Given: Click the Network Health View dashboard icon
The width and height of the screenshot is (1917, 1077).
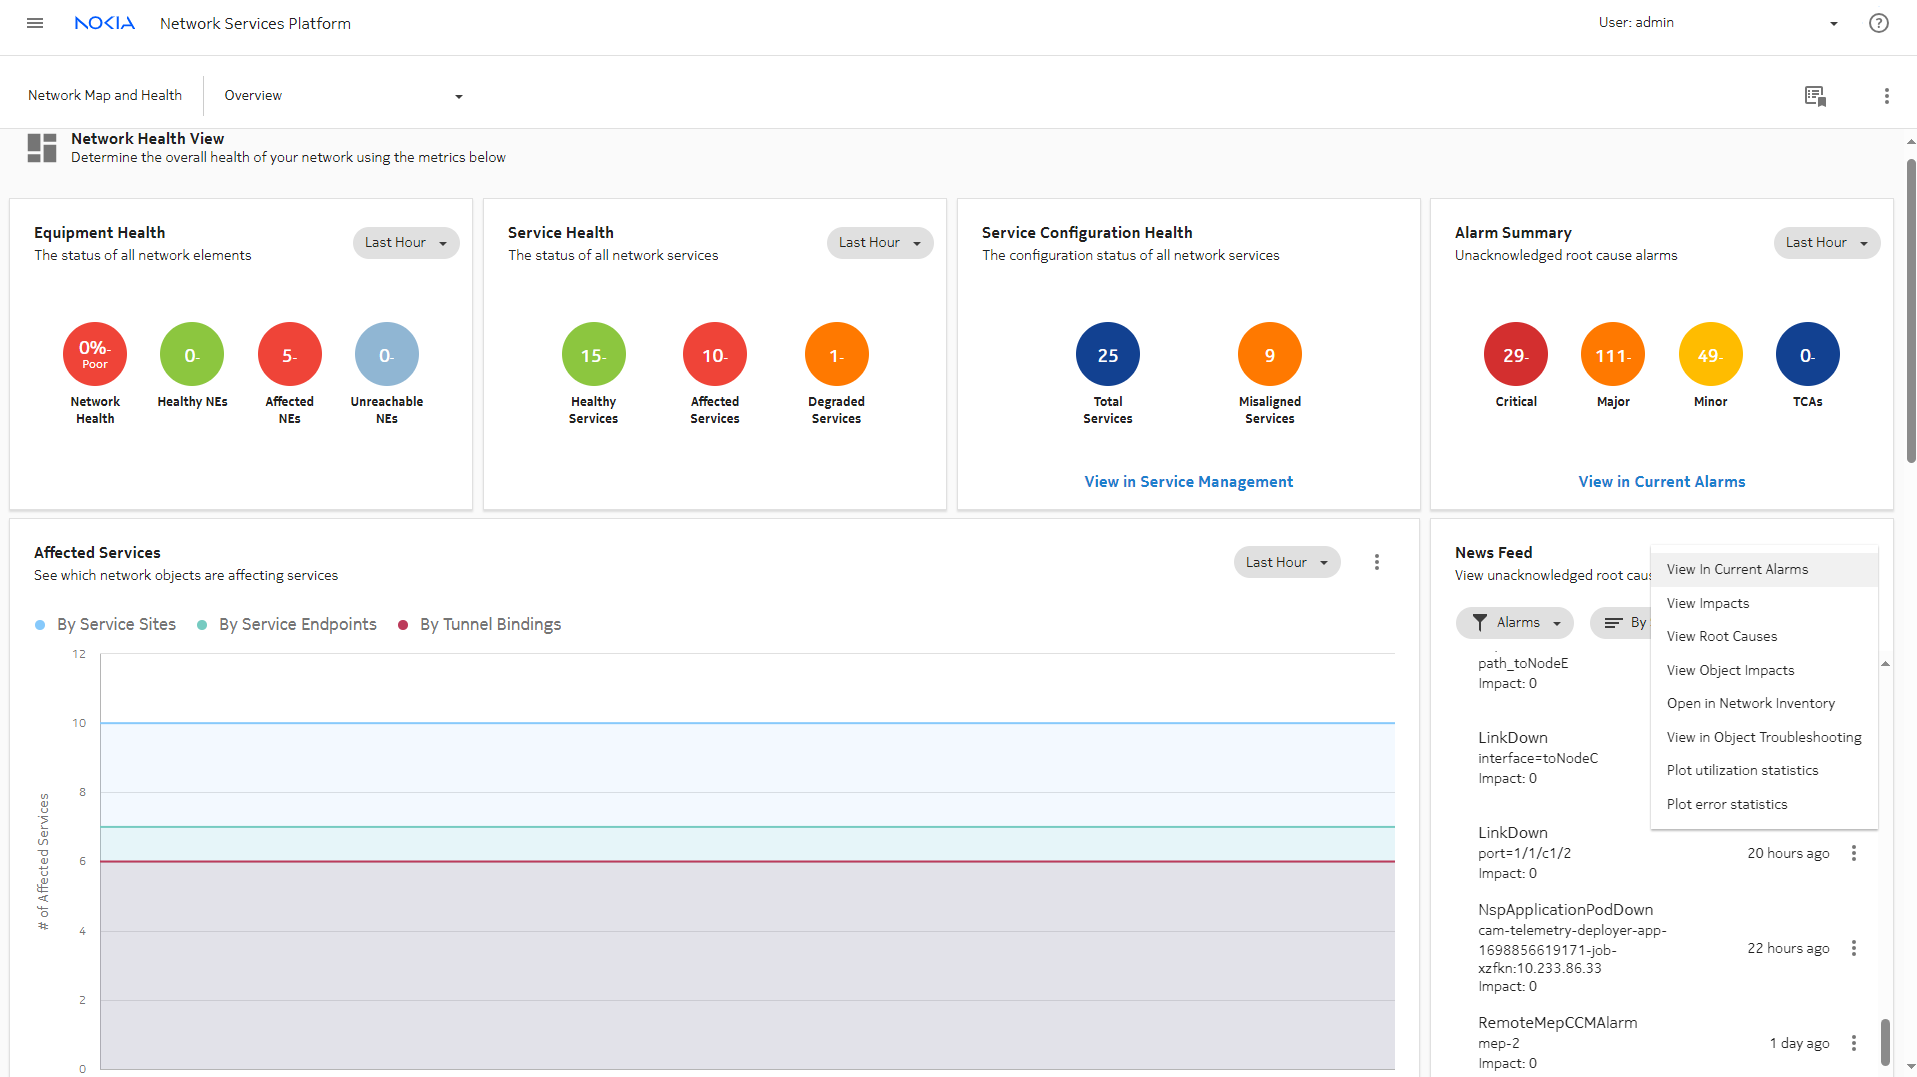Looking at the screenshot, I should [x=42, y=148].
